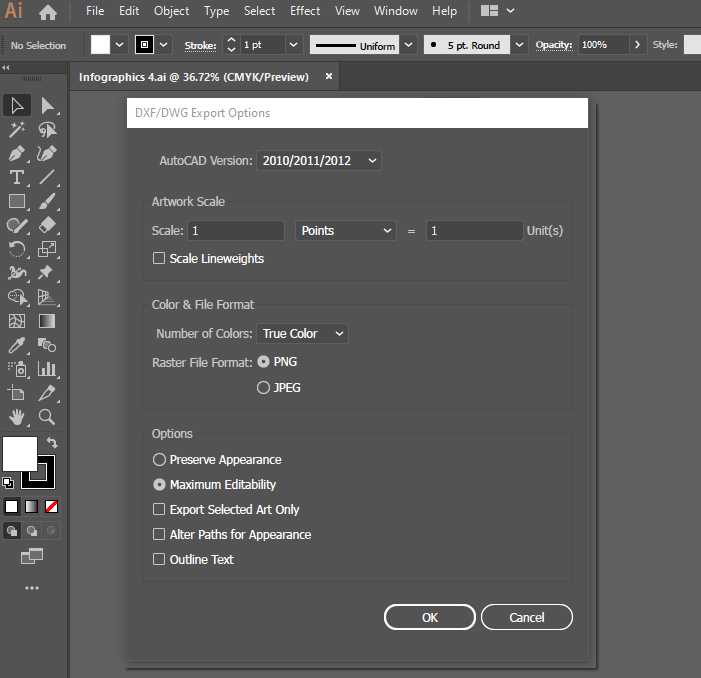Select the Lasso tool

click(x=47, y=130)
